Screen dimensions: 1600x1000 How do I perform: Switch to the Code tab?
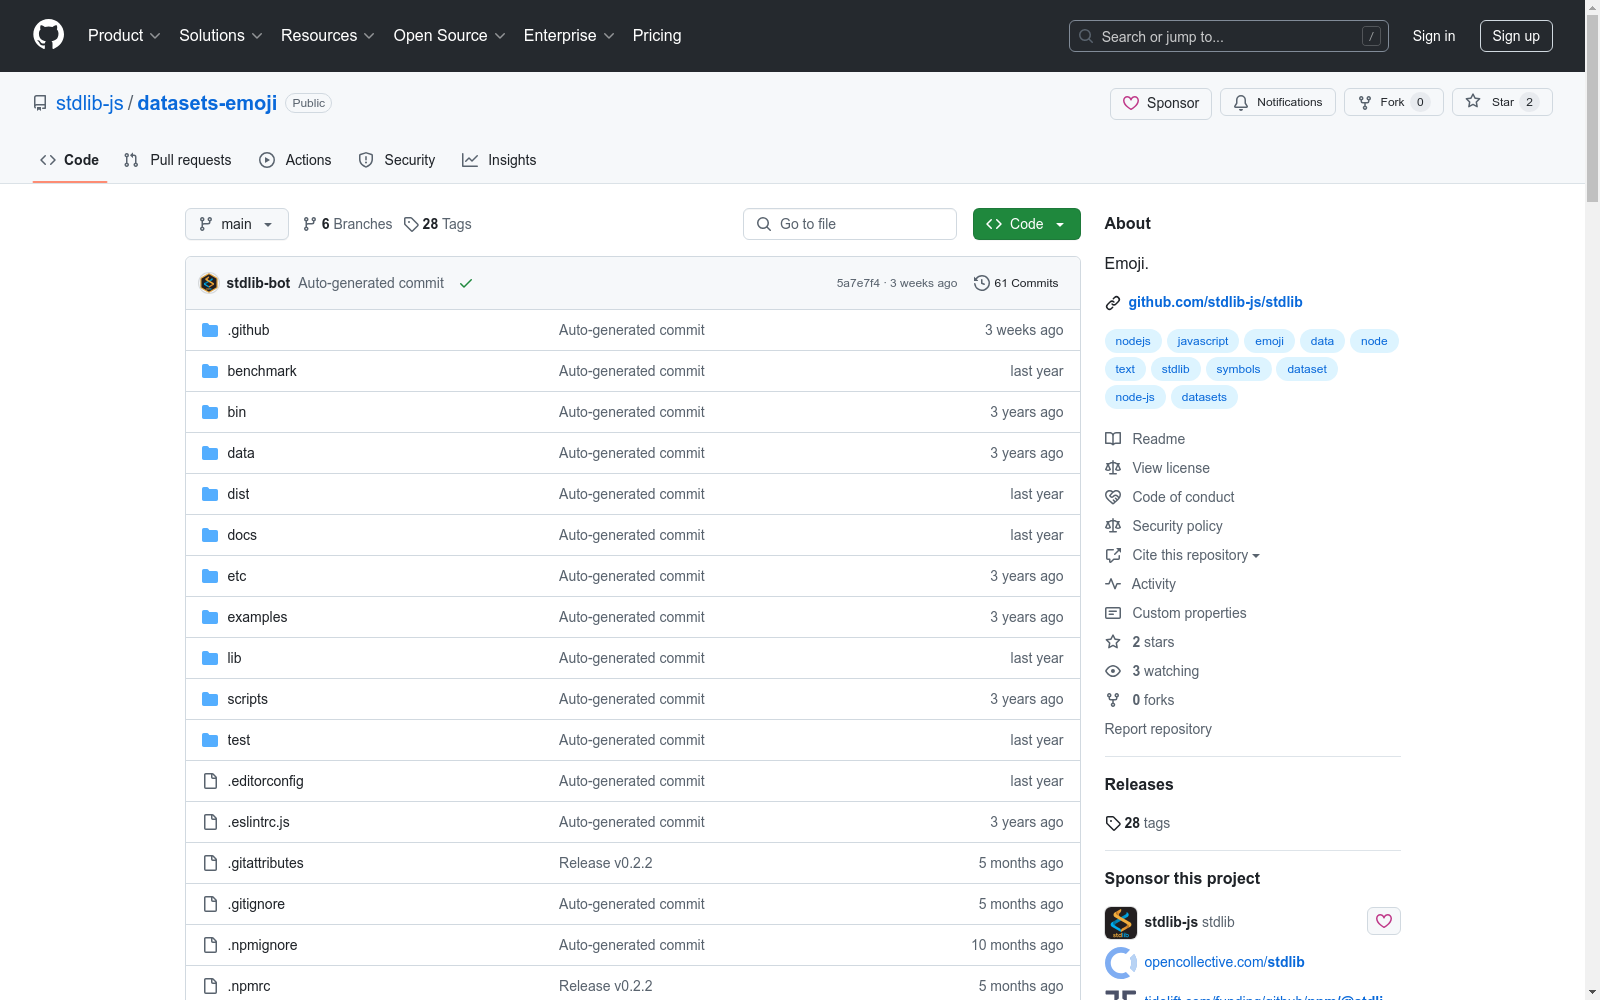coord(70,160)
